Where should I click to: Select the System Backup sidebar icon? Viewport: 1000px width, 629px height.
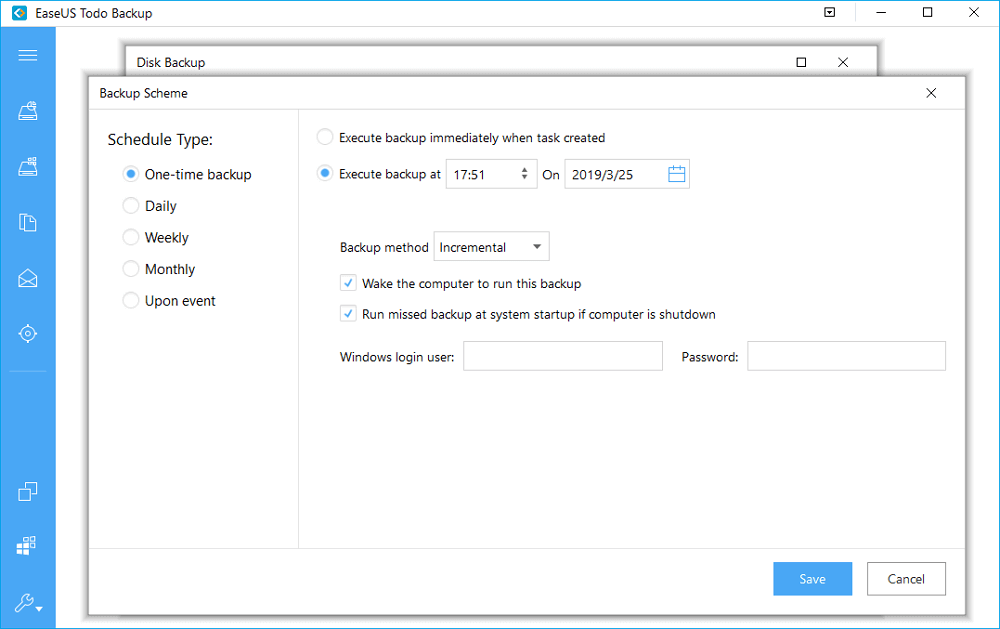coord(27,110)
